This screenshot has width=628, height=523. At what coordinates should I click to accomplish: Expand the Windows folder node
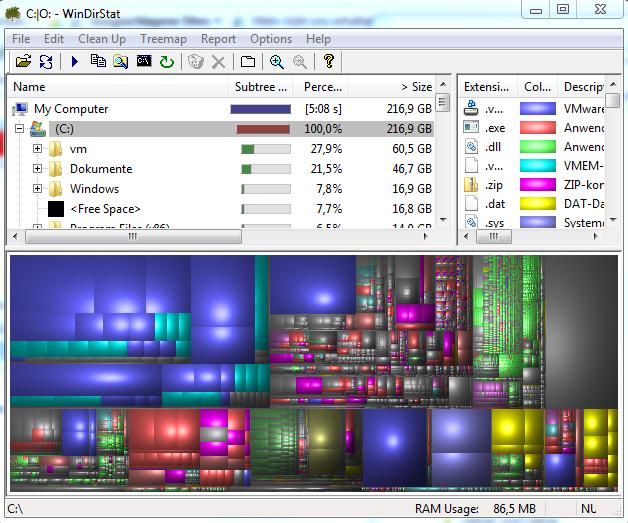tap(37, 188)
